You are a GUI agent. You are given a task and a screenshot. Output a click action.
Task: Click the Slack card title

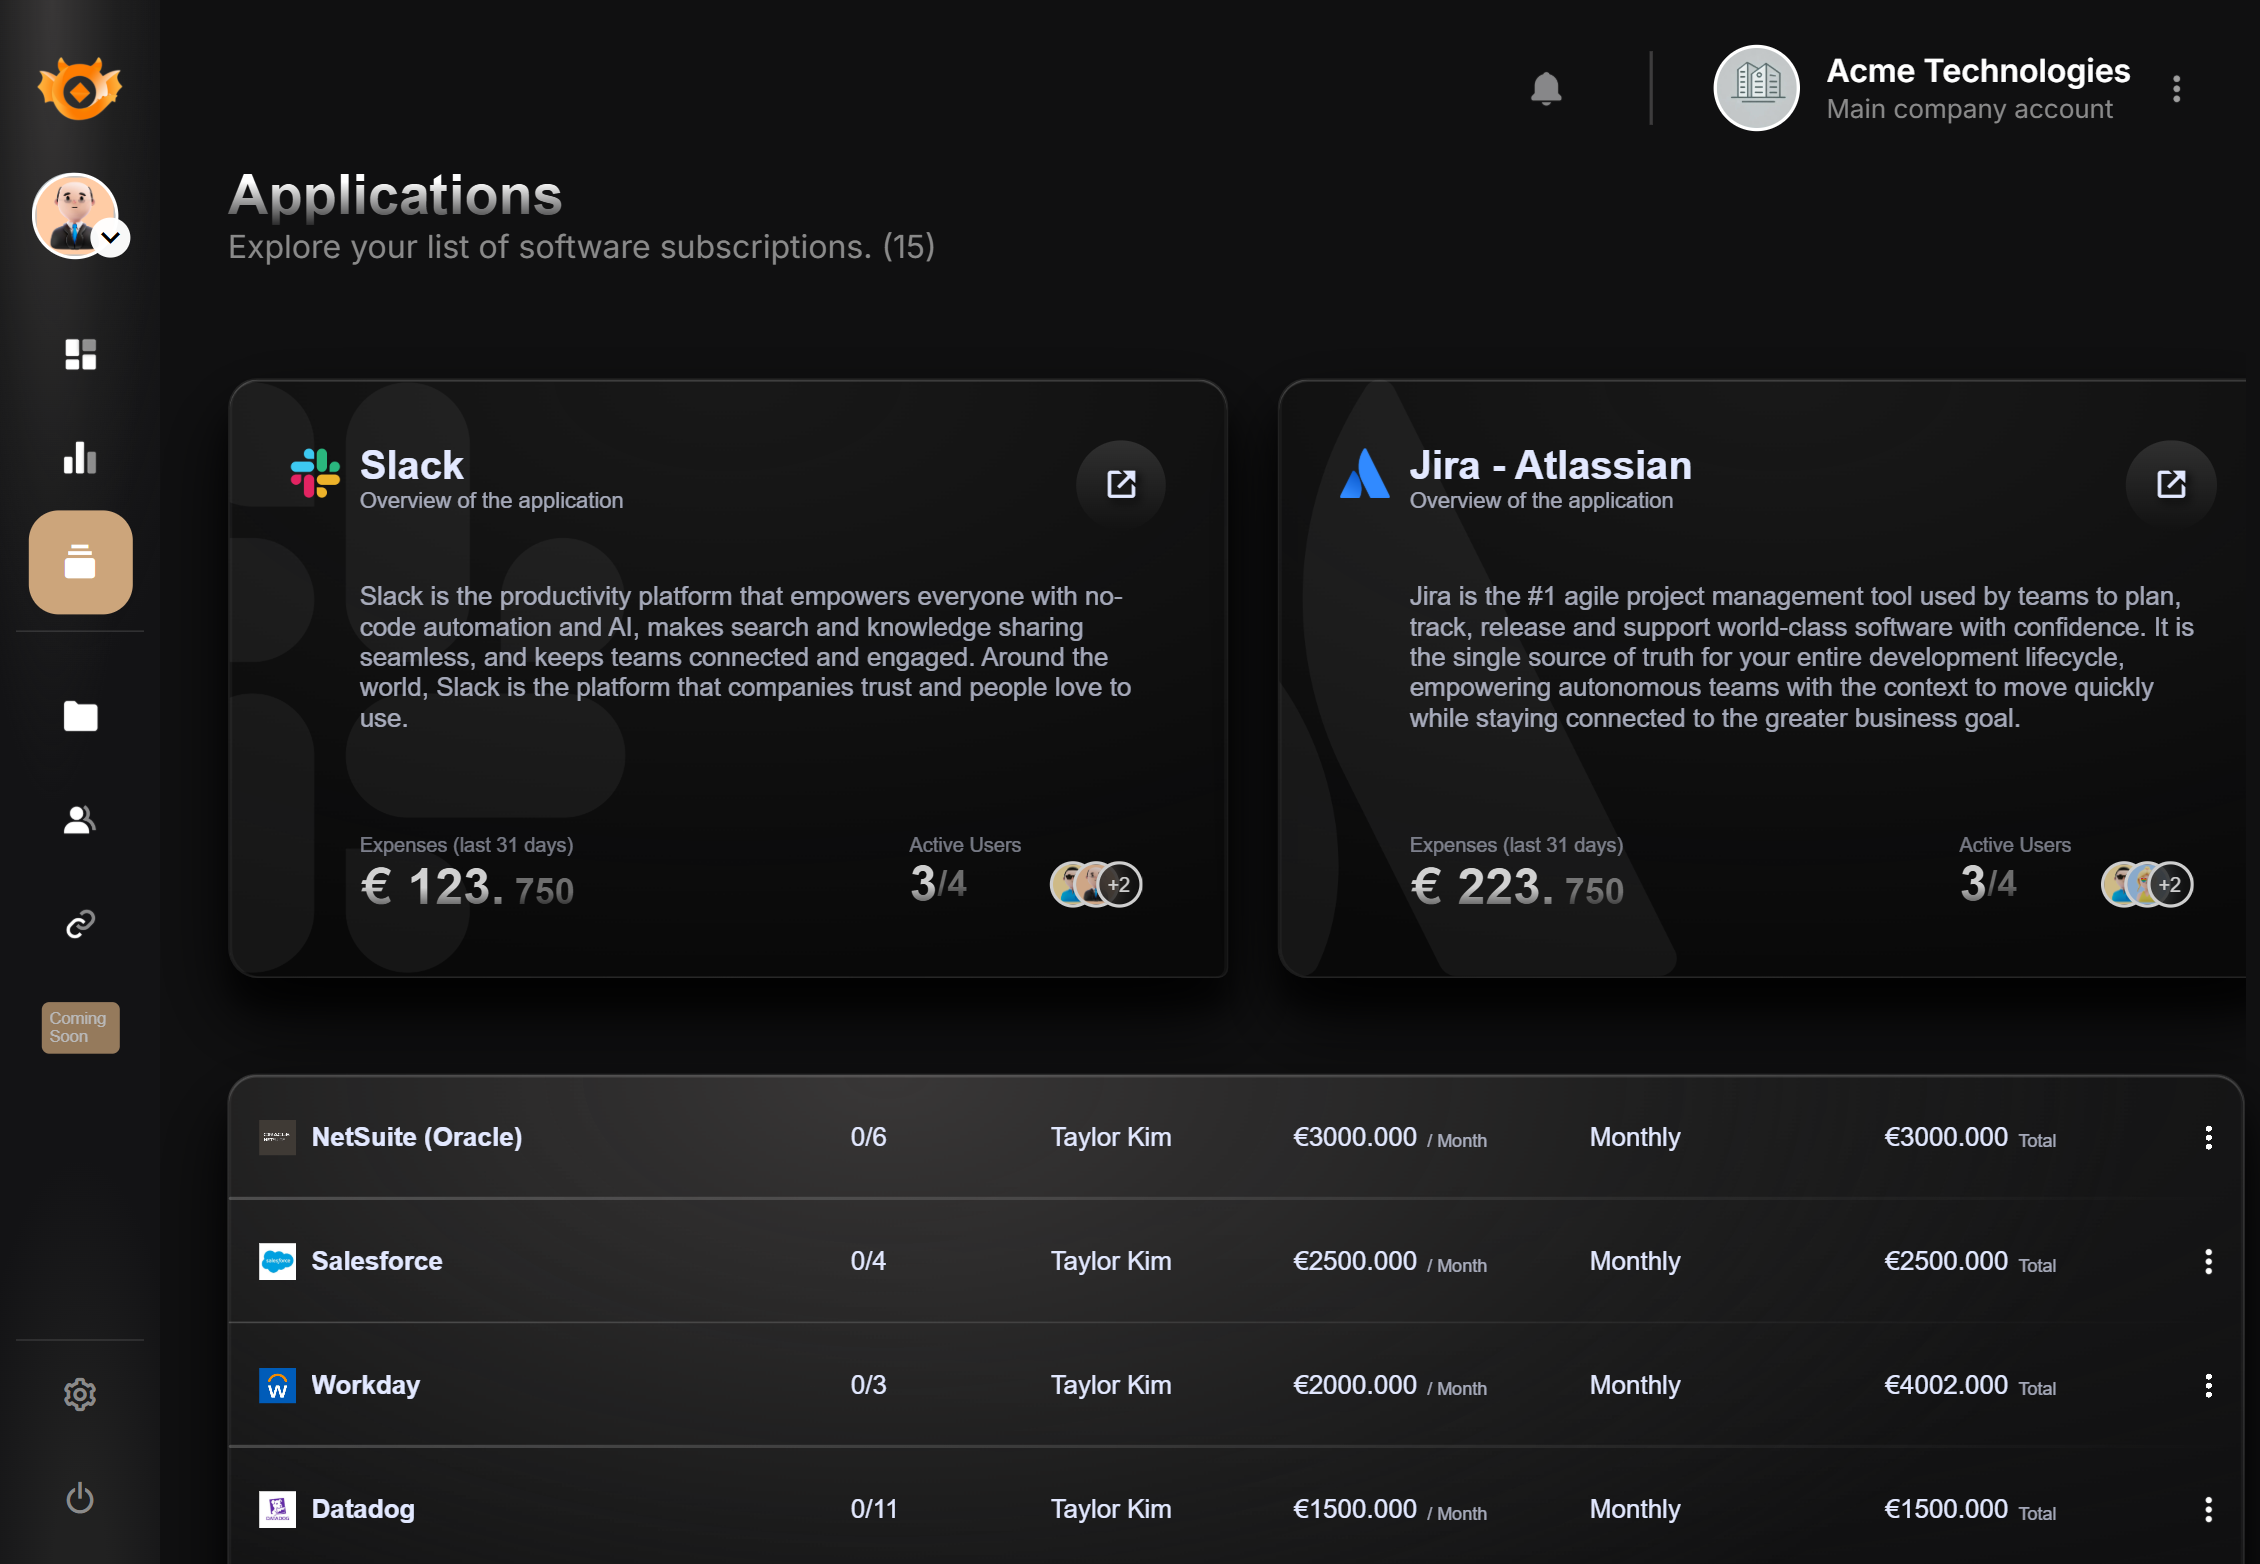[x=412, y=465]
